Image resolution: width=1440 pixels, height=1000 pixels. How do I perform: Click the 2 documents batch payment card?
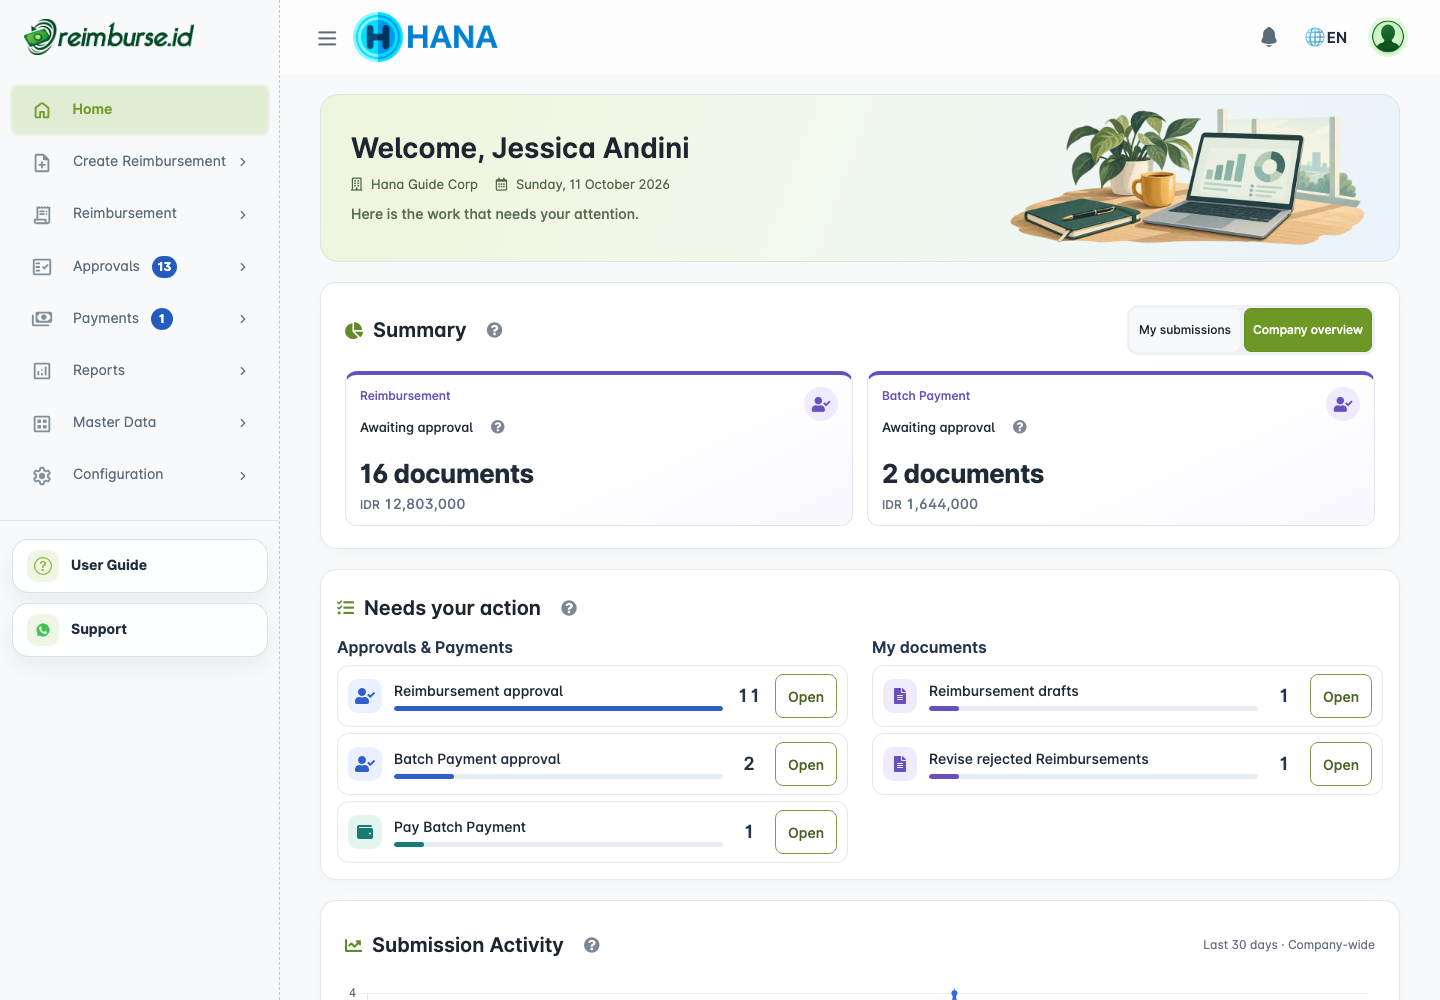coord(1121,448)
